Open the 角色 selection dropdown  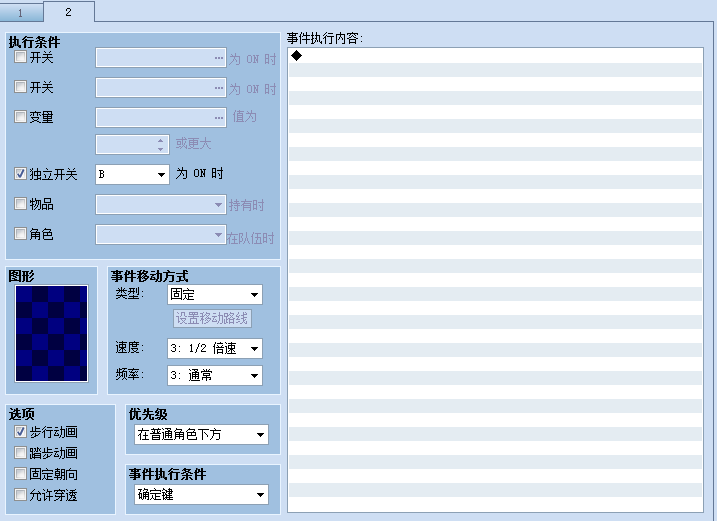pyautogui.click(x=161, y=234)
